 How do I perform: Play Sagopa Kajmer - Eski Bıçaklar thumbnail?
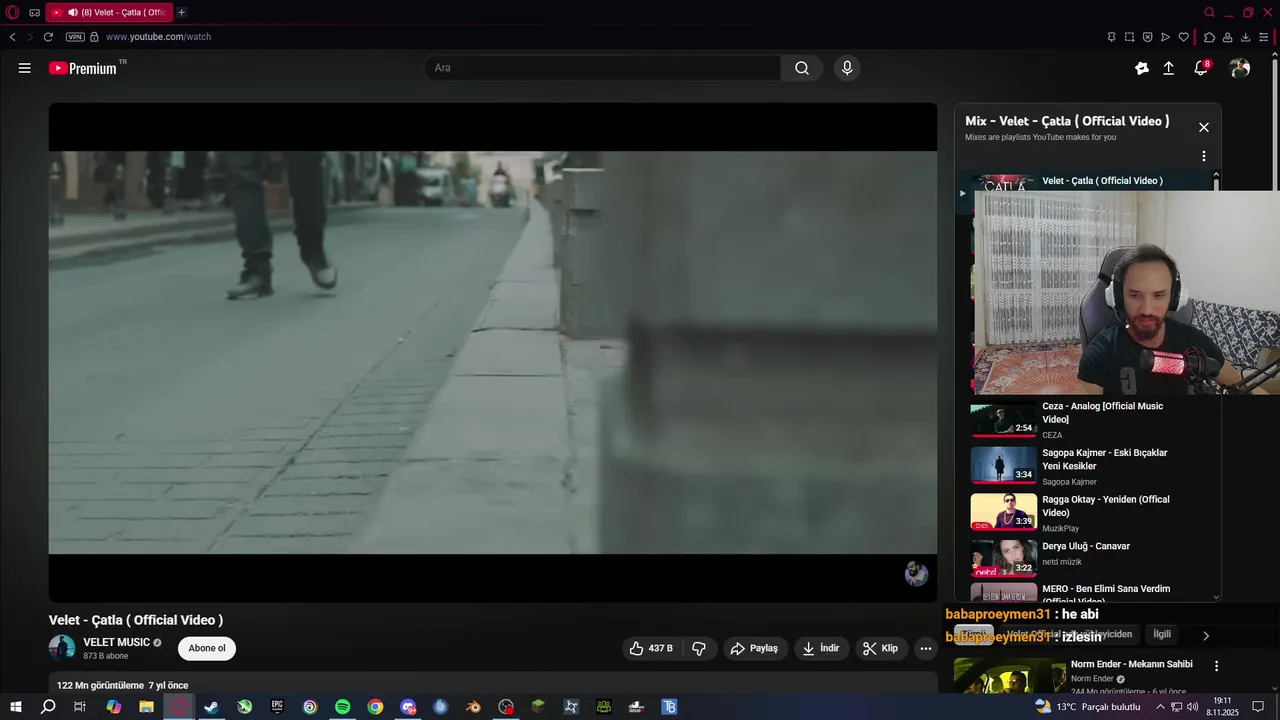point(1003,466)
